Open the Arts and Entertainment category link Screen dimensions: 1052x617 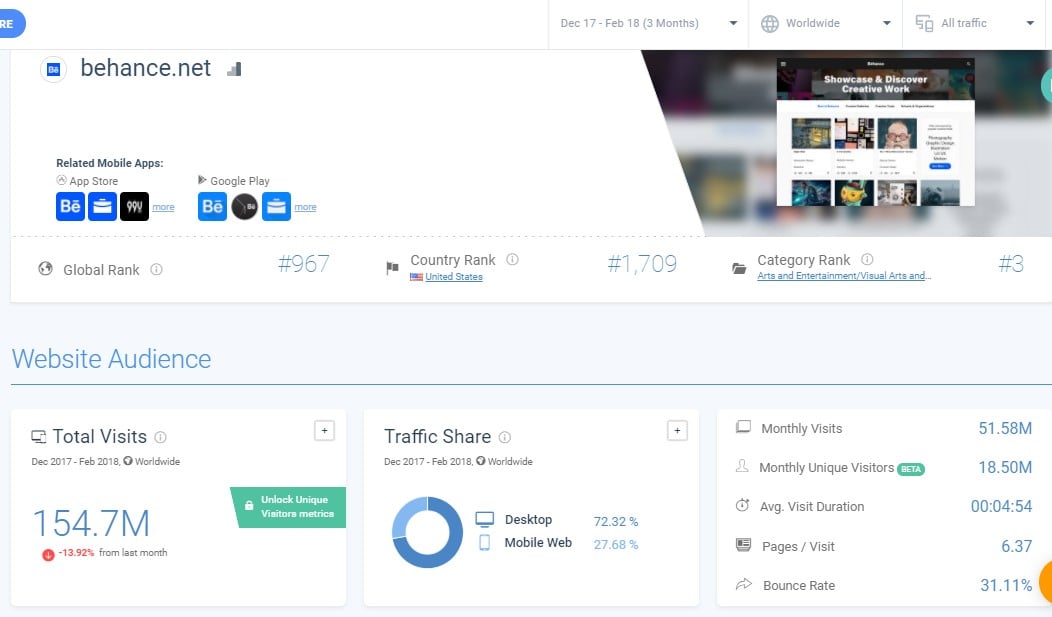(843, 276)
